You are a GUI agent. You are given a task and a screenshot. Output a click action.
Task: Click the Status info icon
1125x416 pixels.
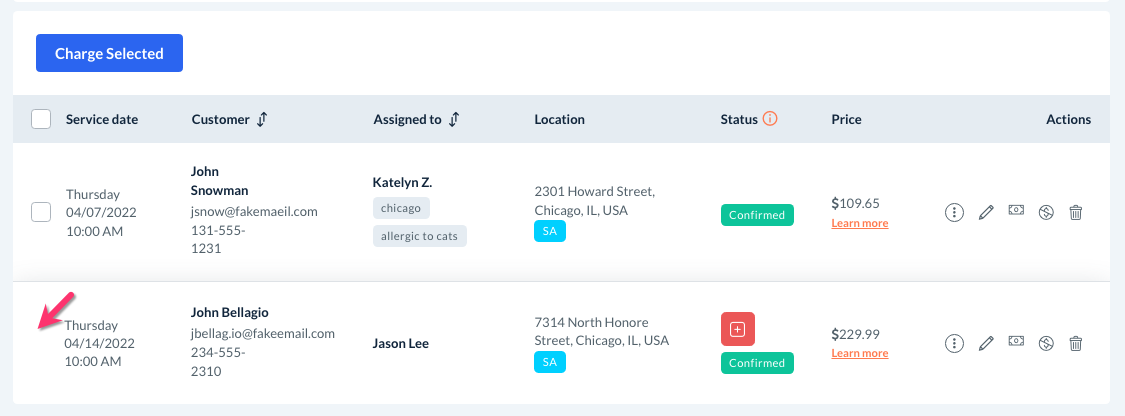tap(770, 119)
